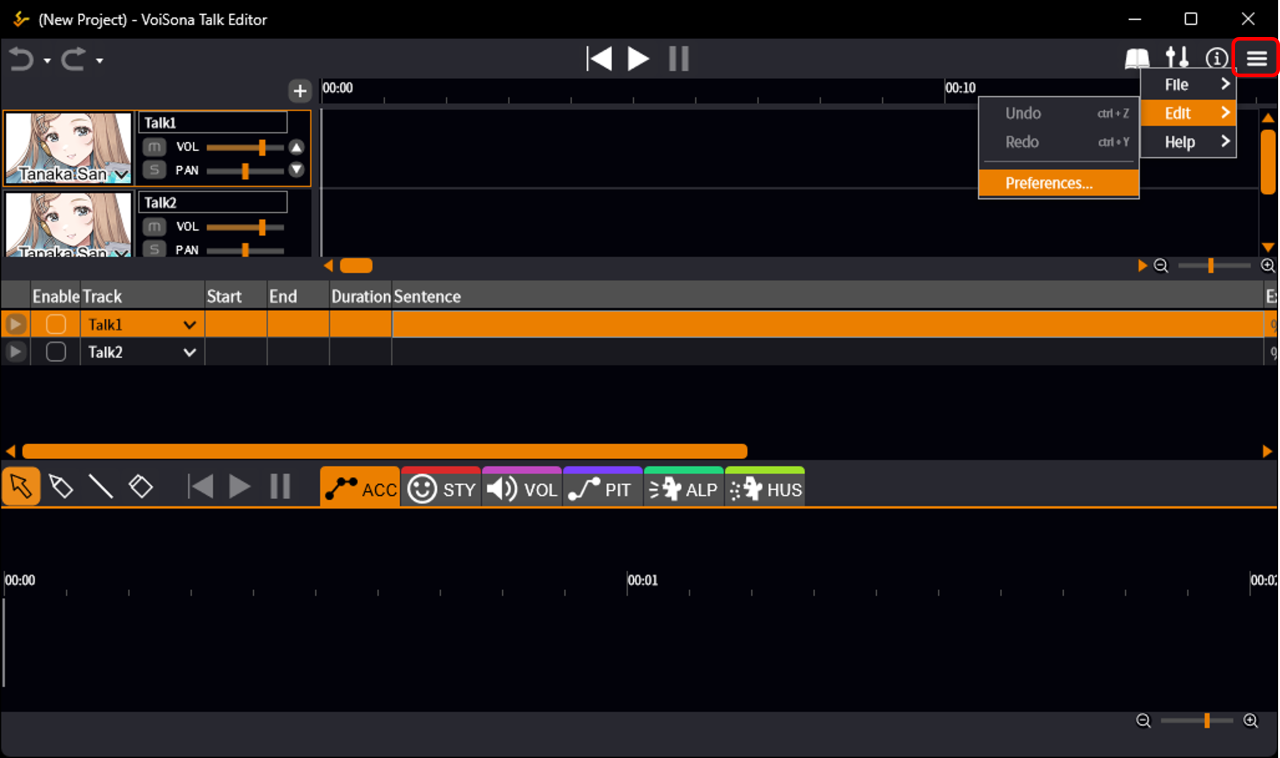Click the Talk2 voice avatar thumbnail
Screen dimensions: 1280x758
click(69, 225)
